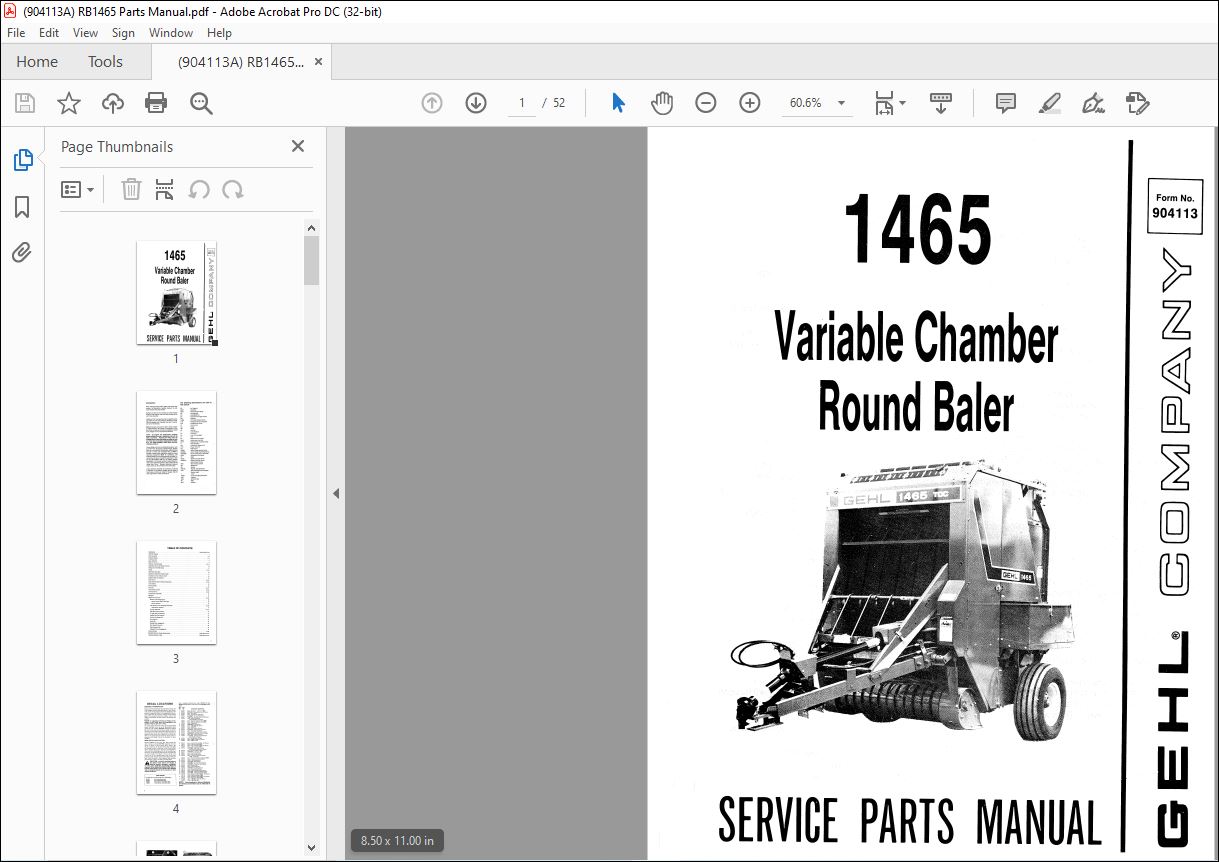Open the File menu
The width and height of the screenshot is (1219, 862).
(16, 33)
